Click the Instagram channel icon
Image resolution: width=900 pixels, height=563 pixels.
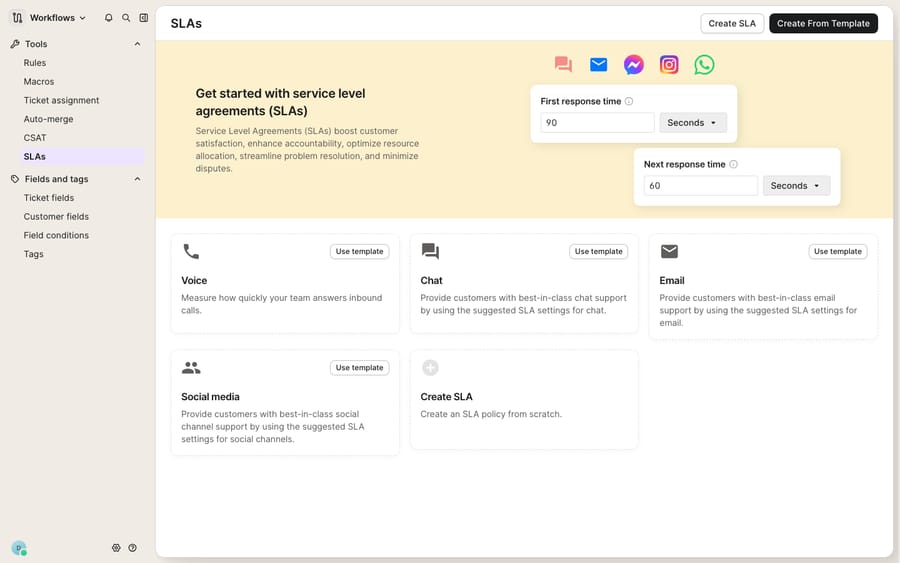[669, 64]
